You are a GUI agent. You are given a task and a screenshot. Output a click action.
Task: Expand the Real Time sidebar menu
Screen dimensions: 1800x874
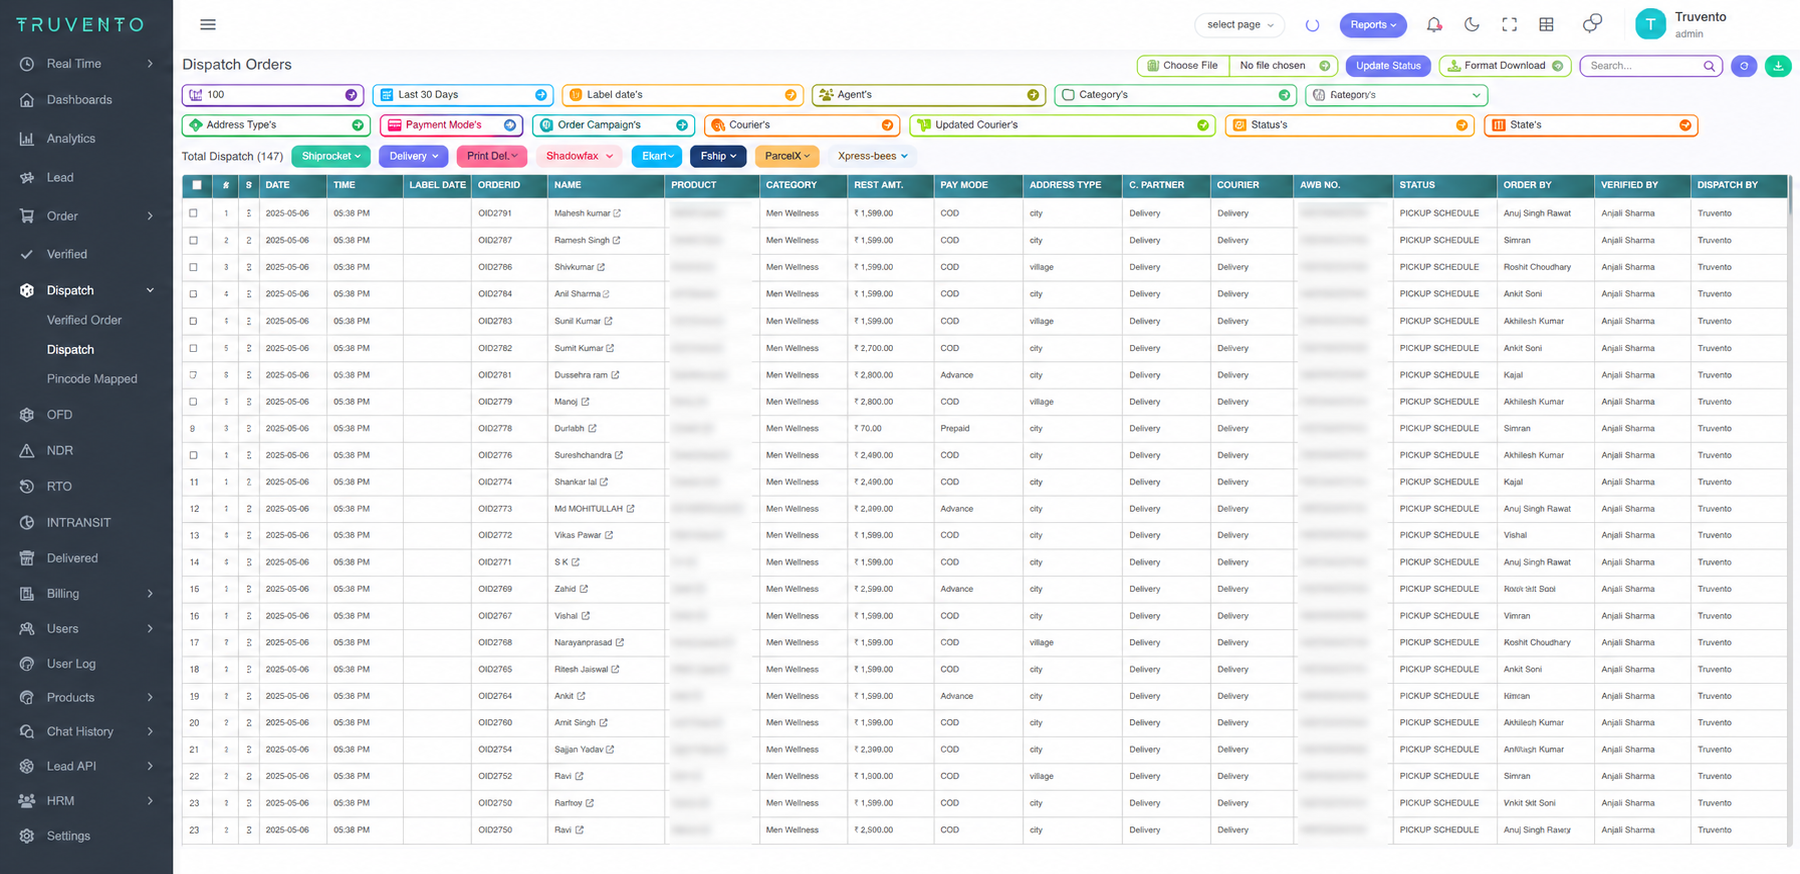[x=86, y=64]
